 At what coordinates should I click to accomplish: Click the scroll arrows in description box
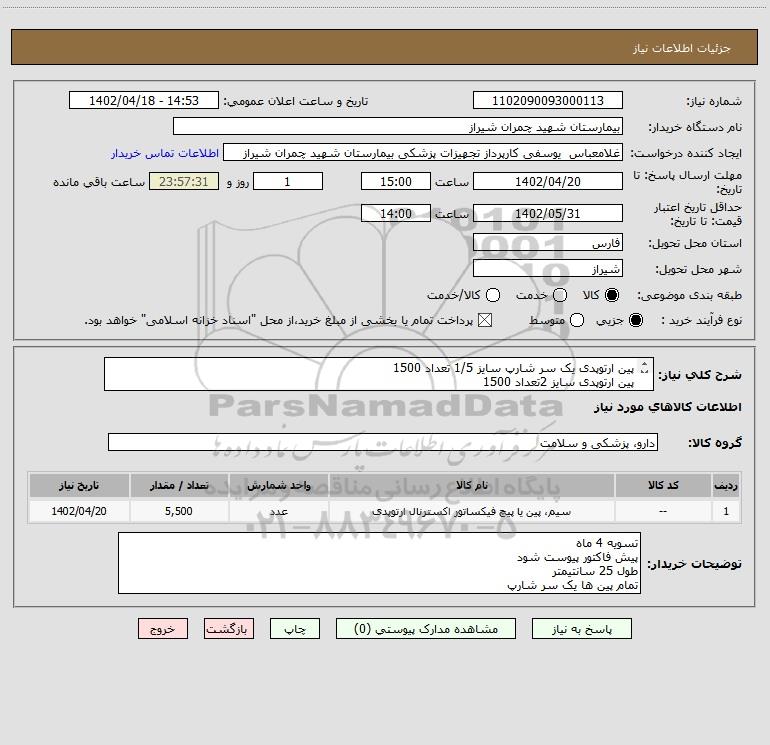tap(645, 367)
